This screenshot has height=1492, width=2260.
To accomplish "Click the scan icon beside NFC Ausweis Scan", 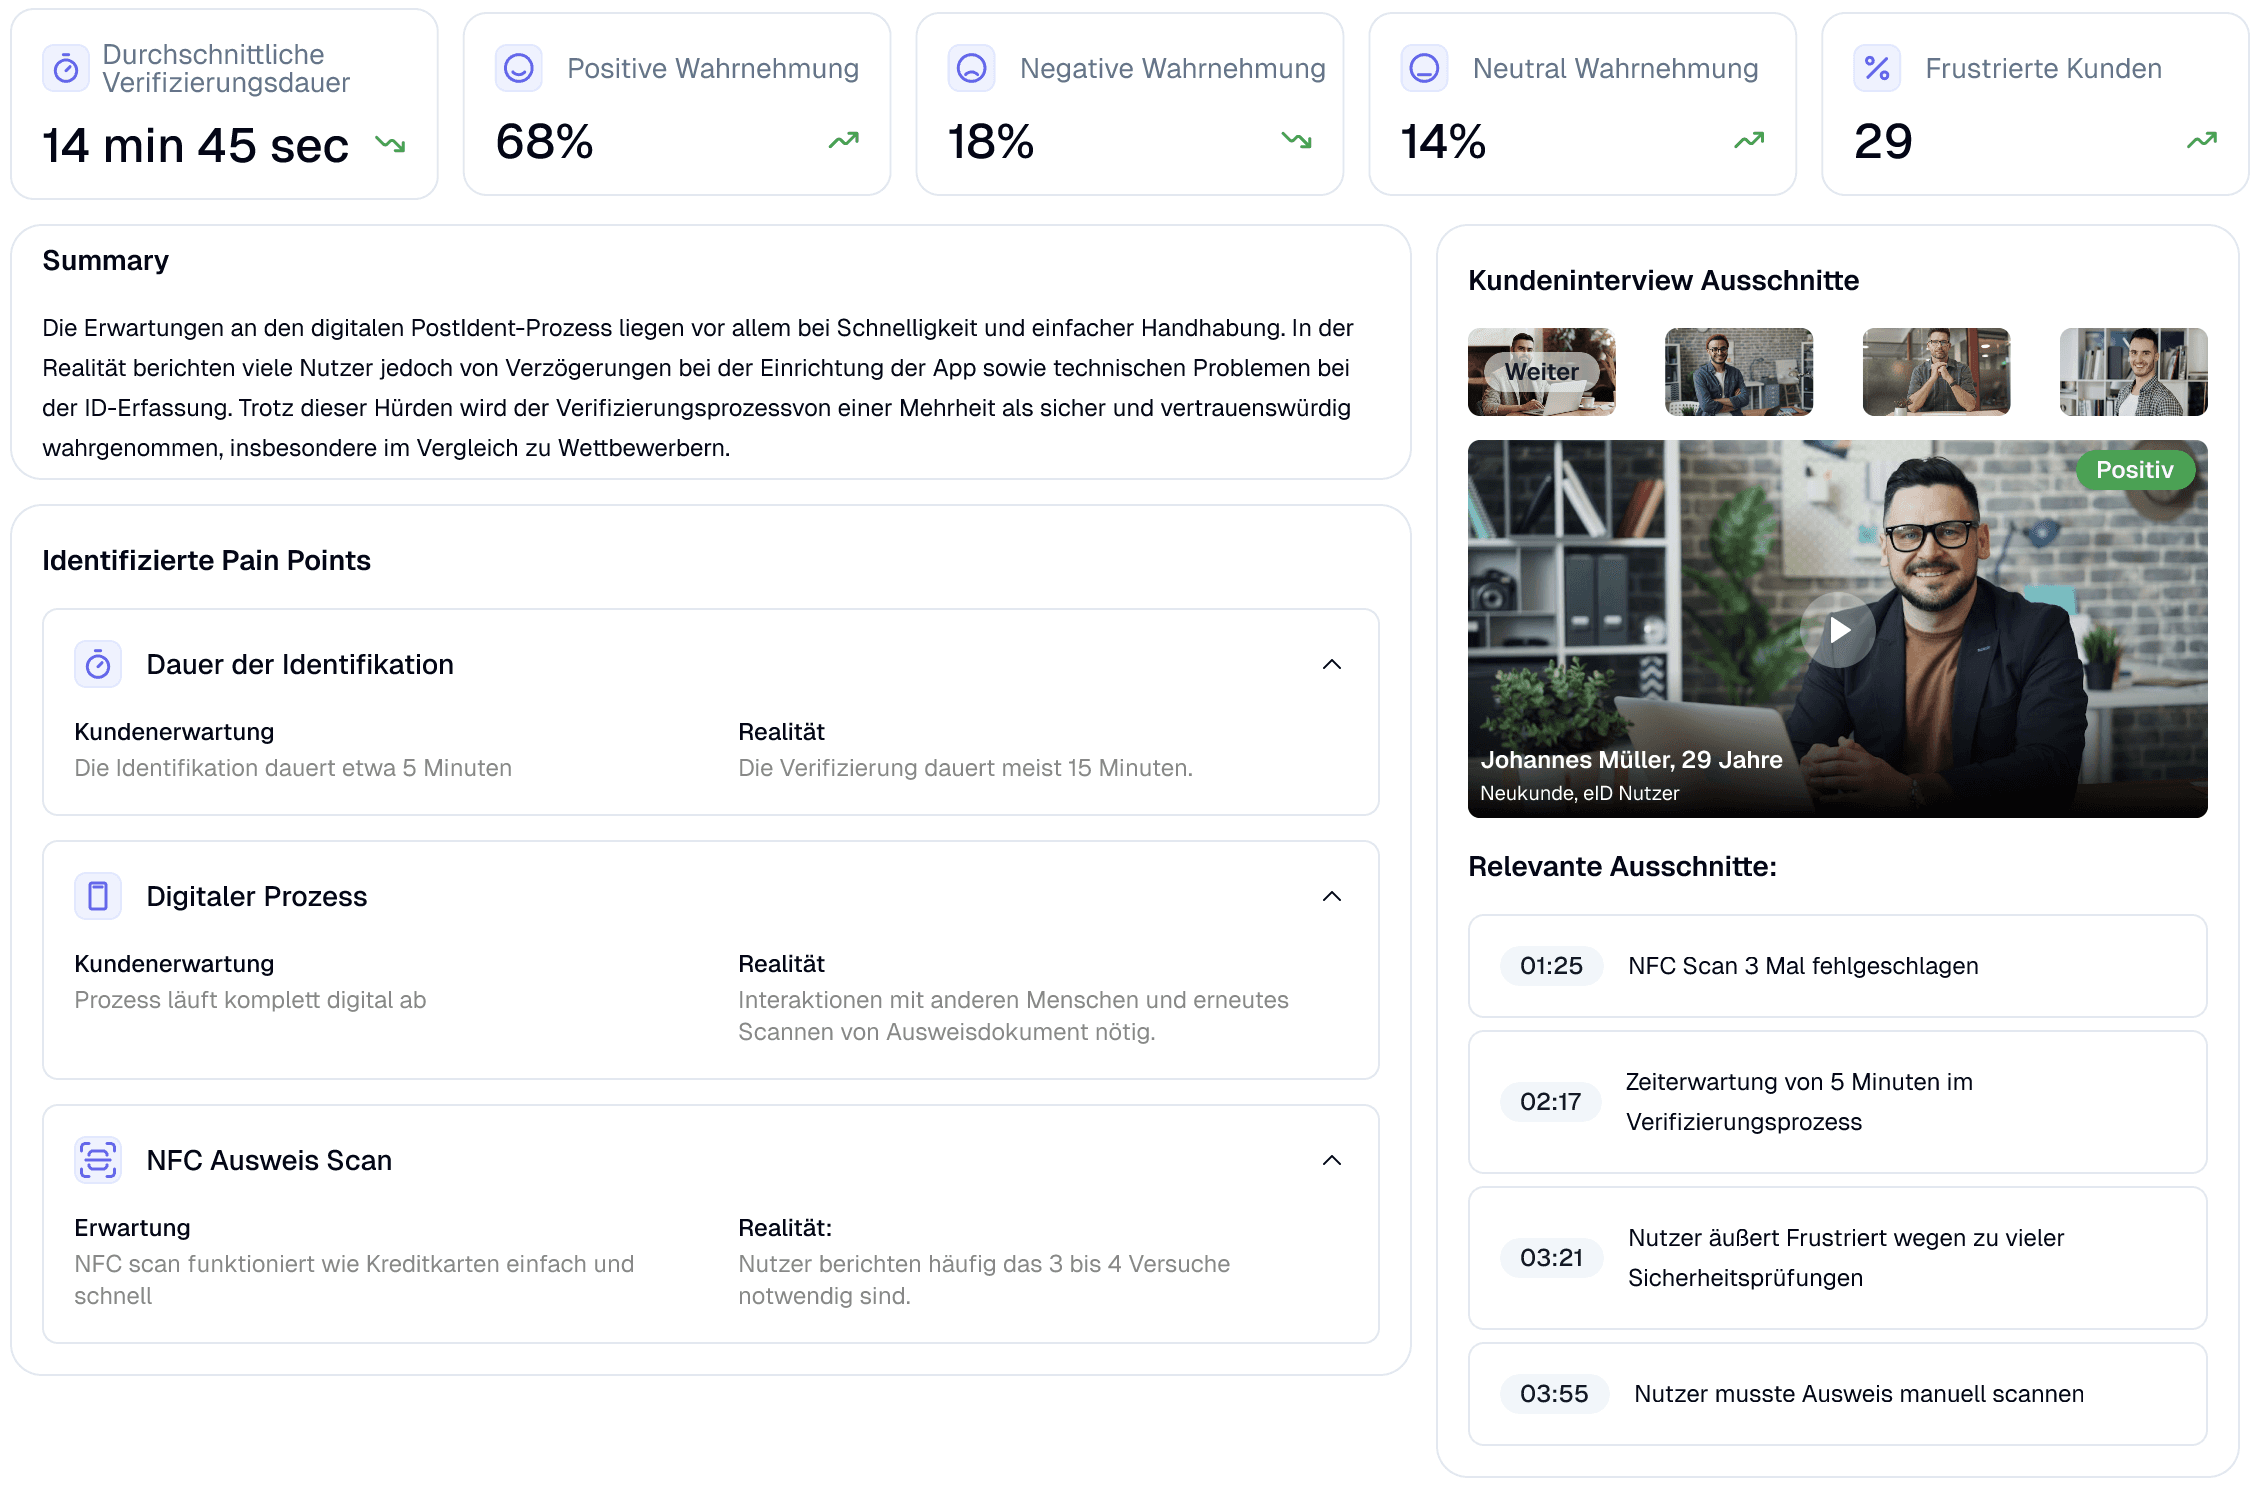I will coord(98,1160).
